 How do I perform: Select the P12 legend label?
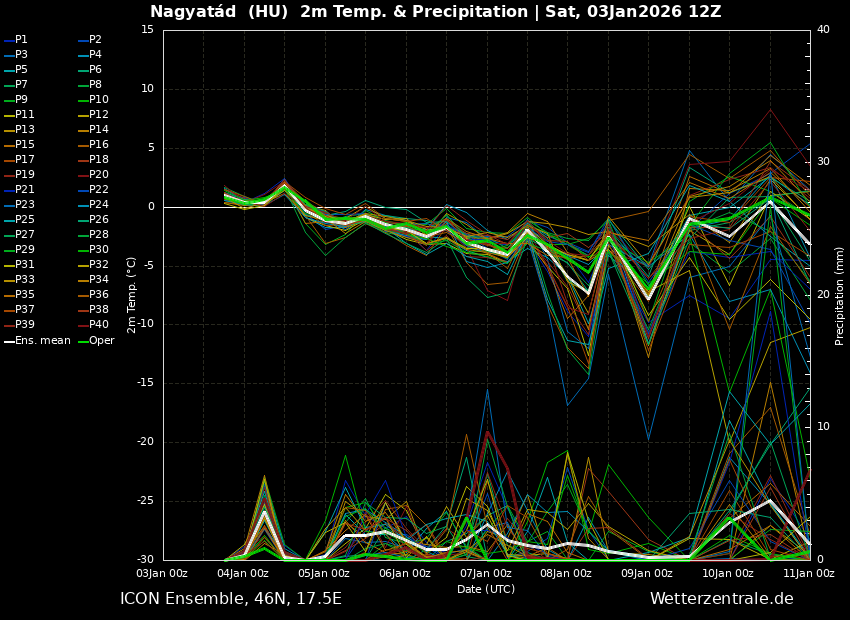(98, 115)
